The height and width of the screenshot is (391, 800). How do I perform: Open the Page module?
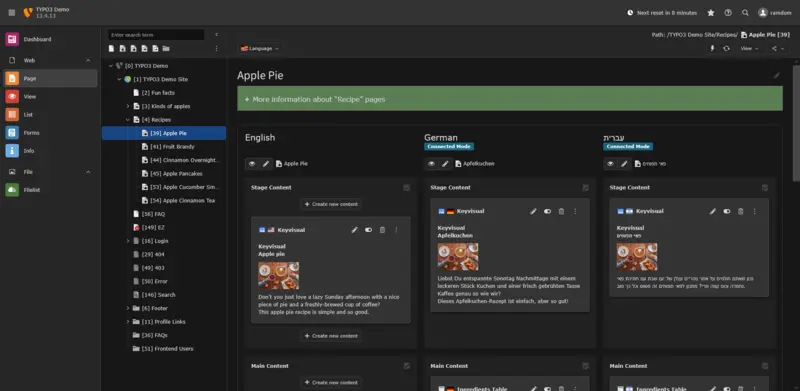point(50,79)
